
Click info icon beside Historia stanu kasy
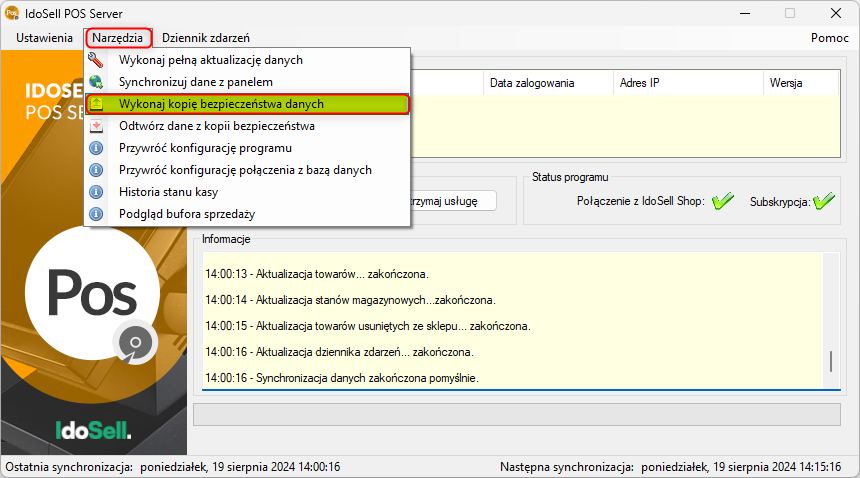96,192
